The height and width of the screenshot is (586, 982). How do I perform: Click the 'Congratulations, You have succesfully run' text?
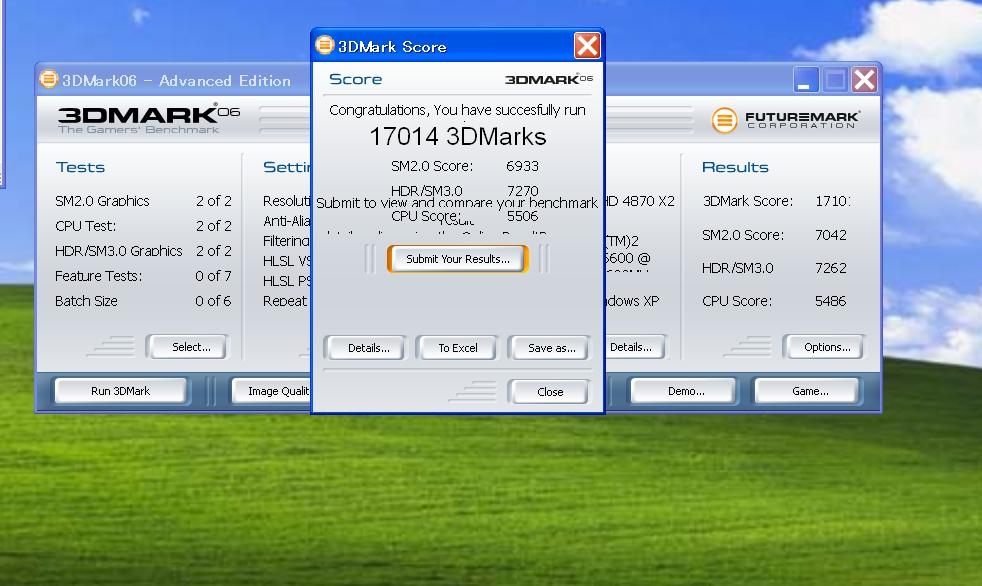click(457, 110)
